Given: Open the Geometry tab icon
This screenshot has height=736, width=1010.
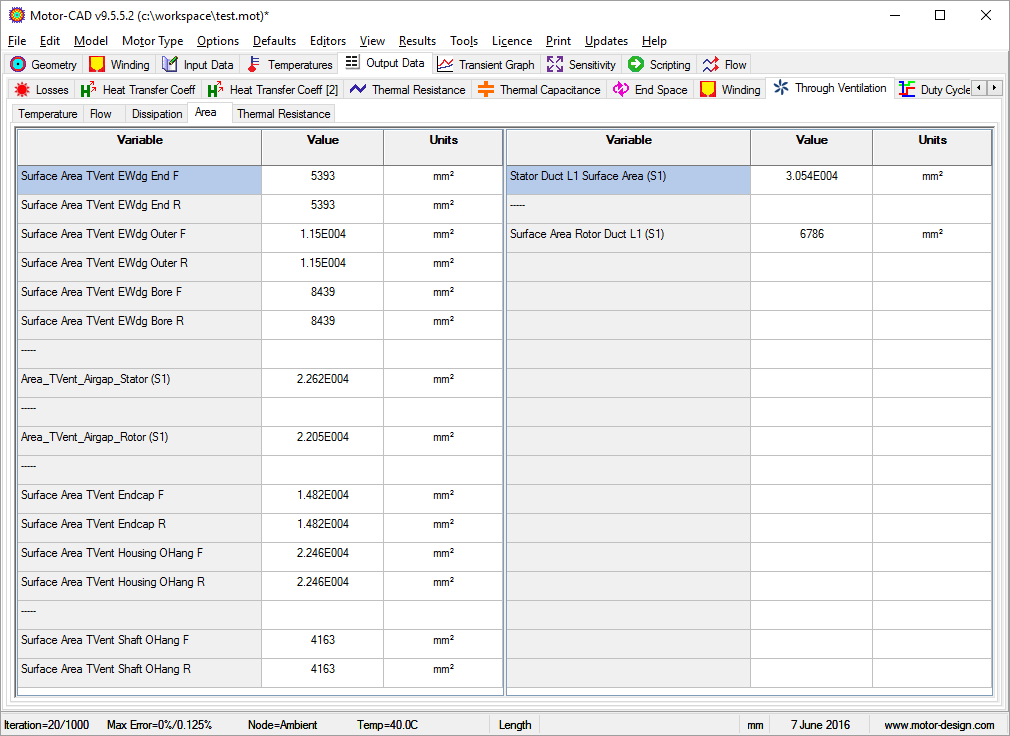Looking at the screenshot, I should click(17, 64).
